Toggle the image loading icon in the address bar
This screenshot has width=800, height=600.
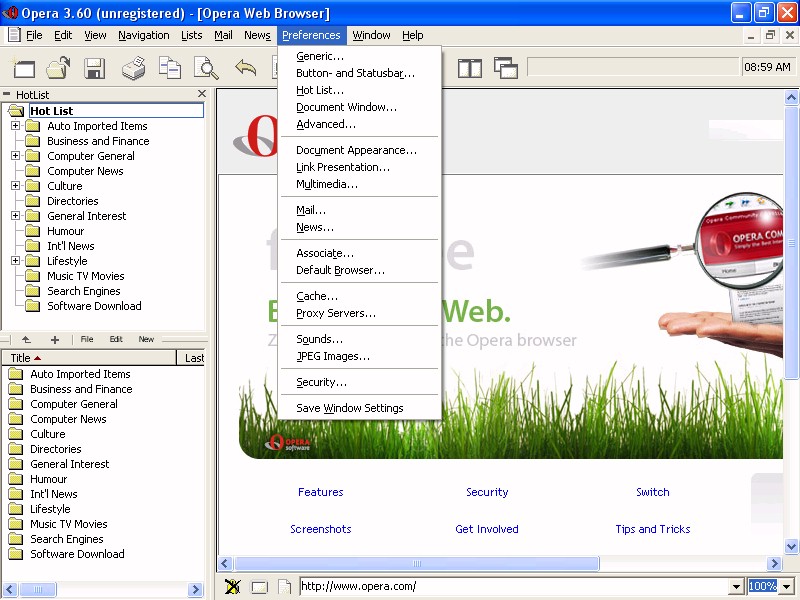click(x=233, y=586)
